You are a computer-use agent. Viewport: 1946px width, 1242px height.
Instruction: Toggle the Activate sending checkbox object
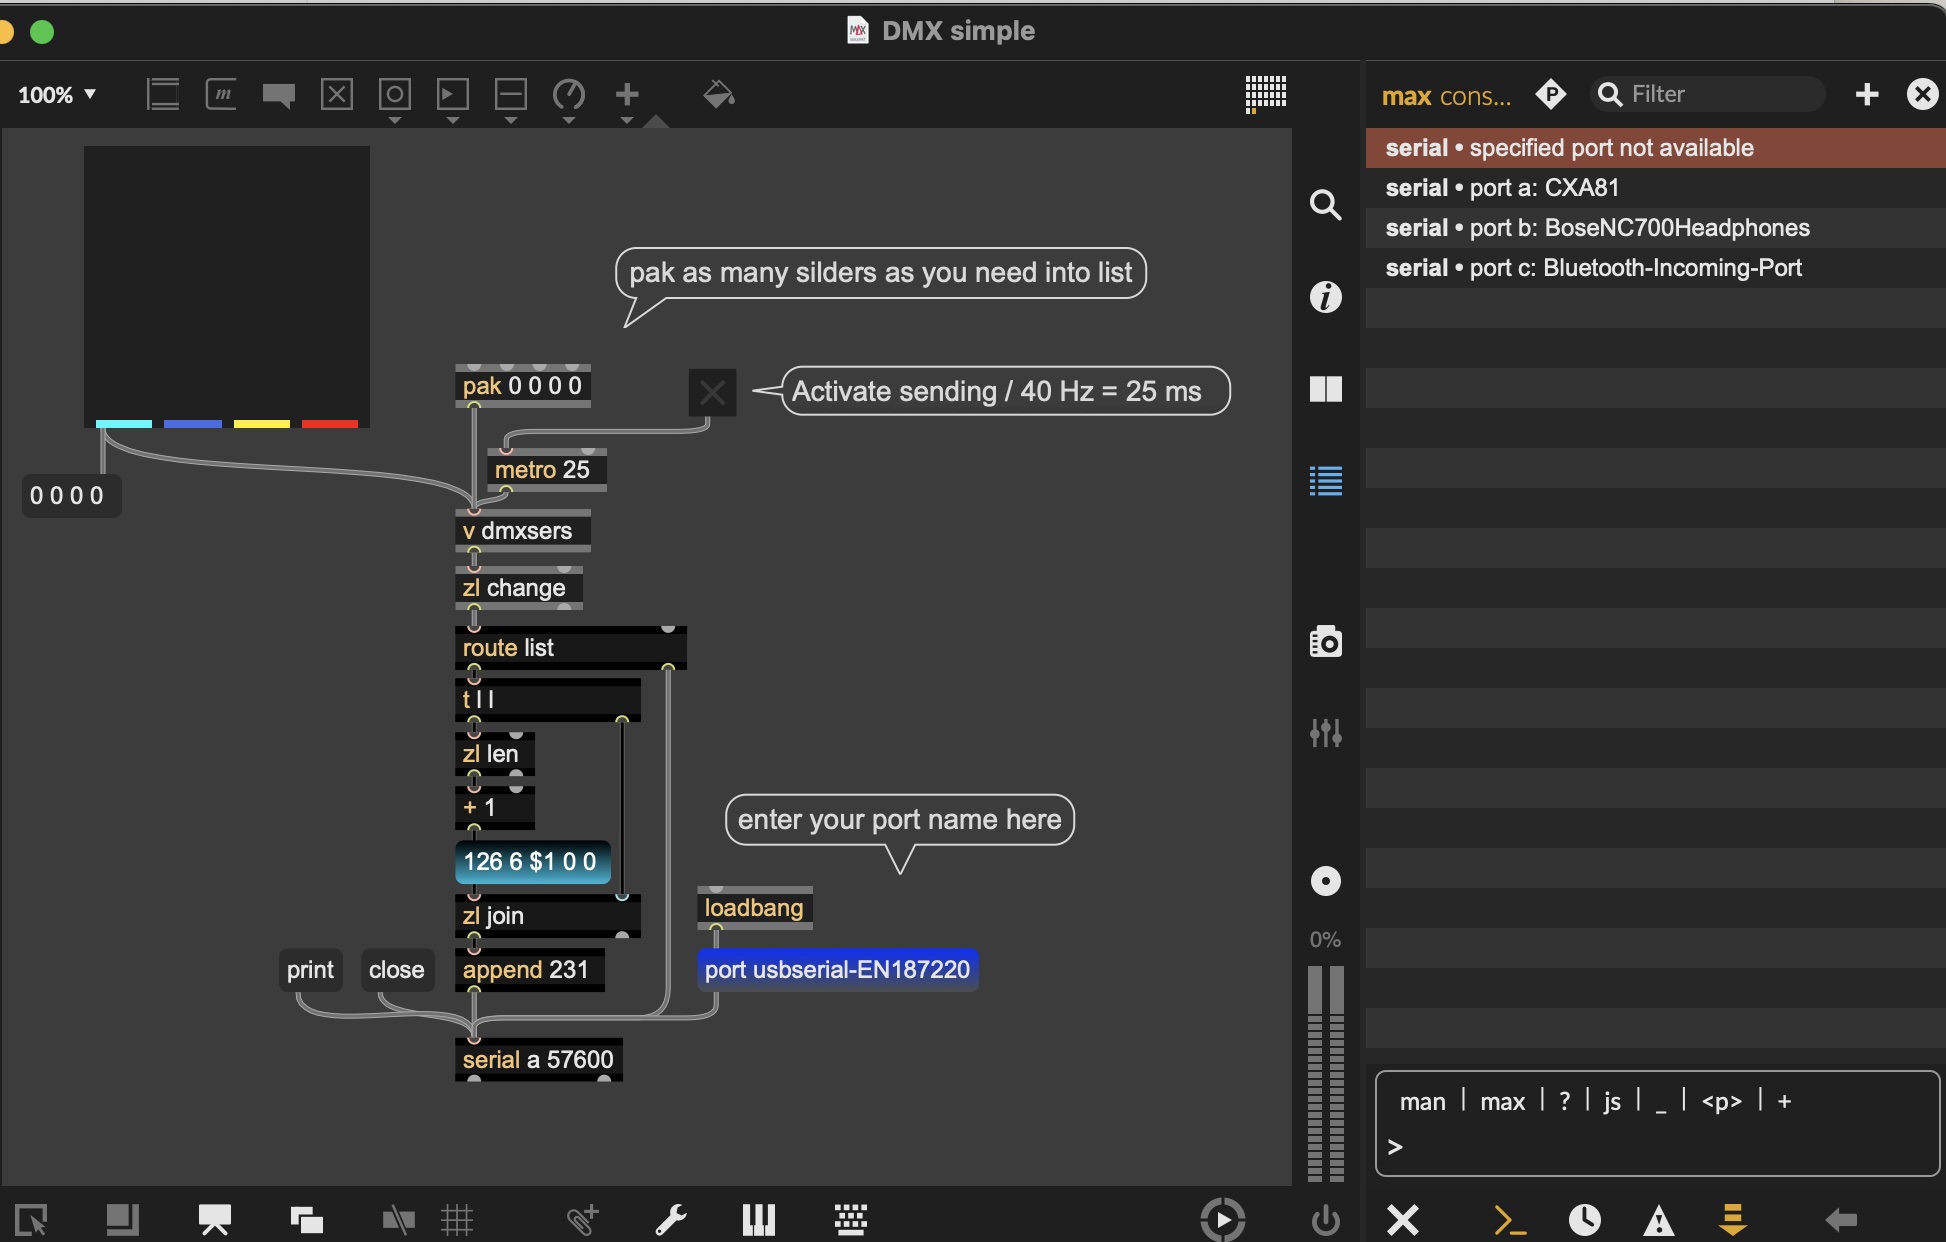[x=712, y=392]
